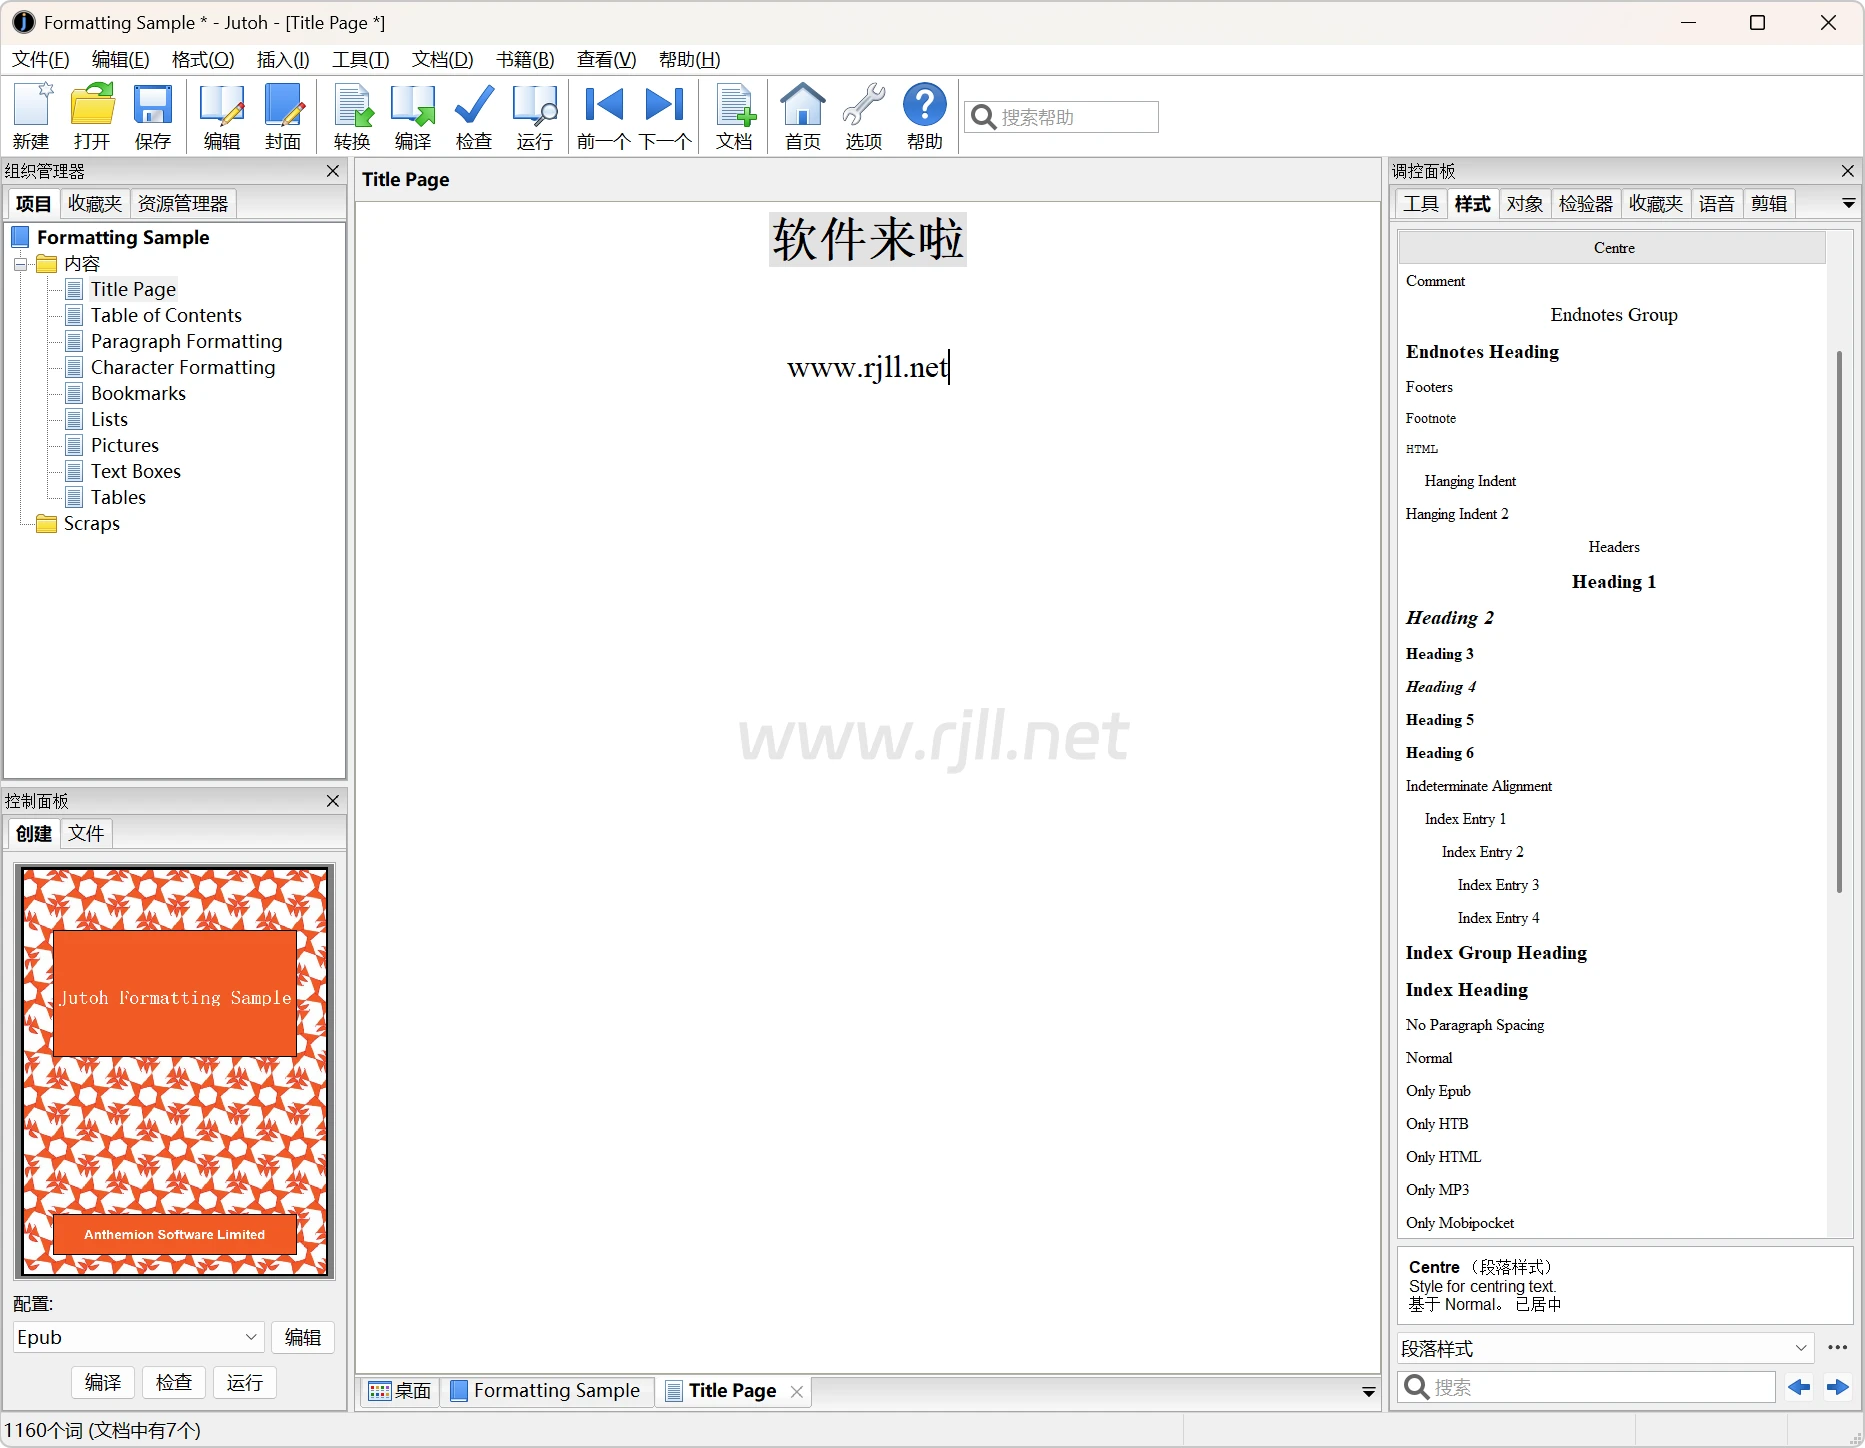
Task: Open Options via the wrench icon
Action: [x=863, y=116]
